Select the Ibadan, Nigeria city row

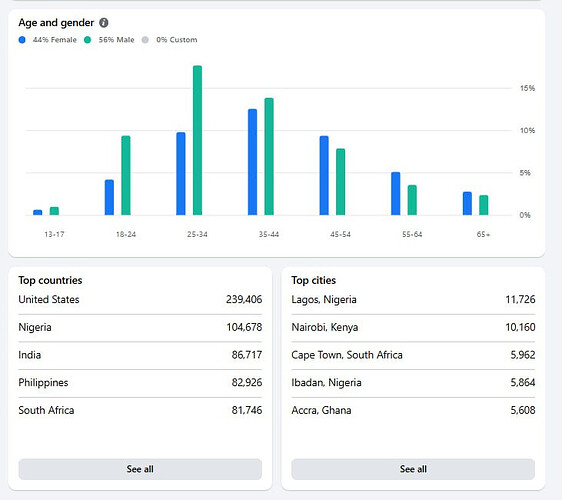(x=413, y=382)
